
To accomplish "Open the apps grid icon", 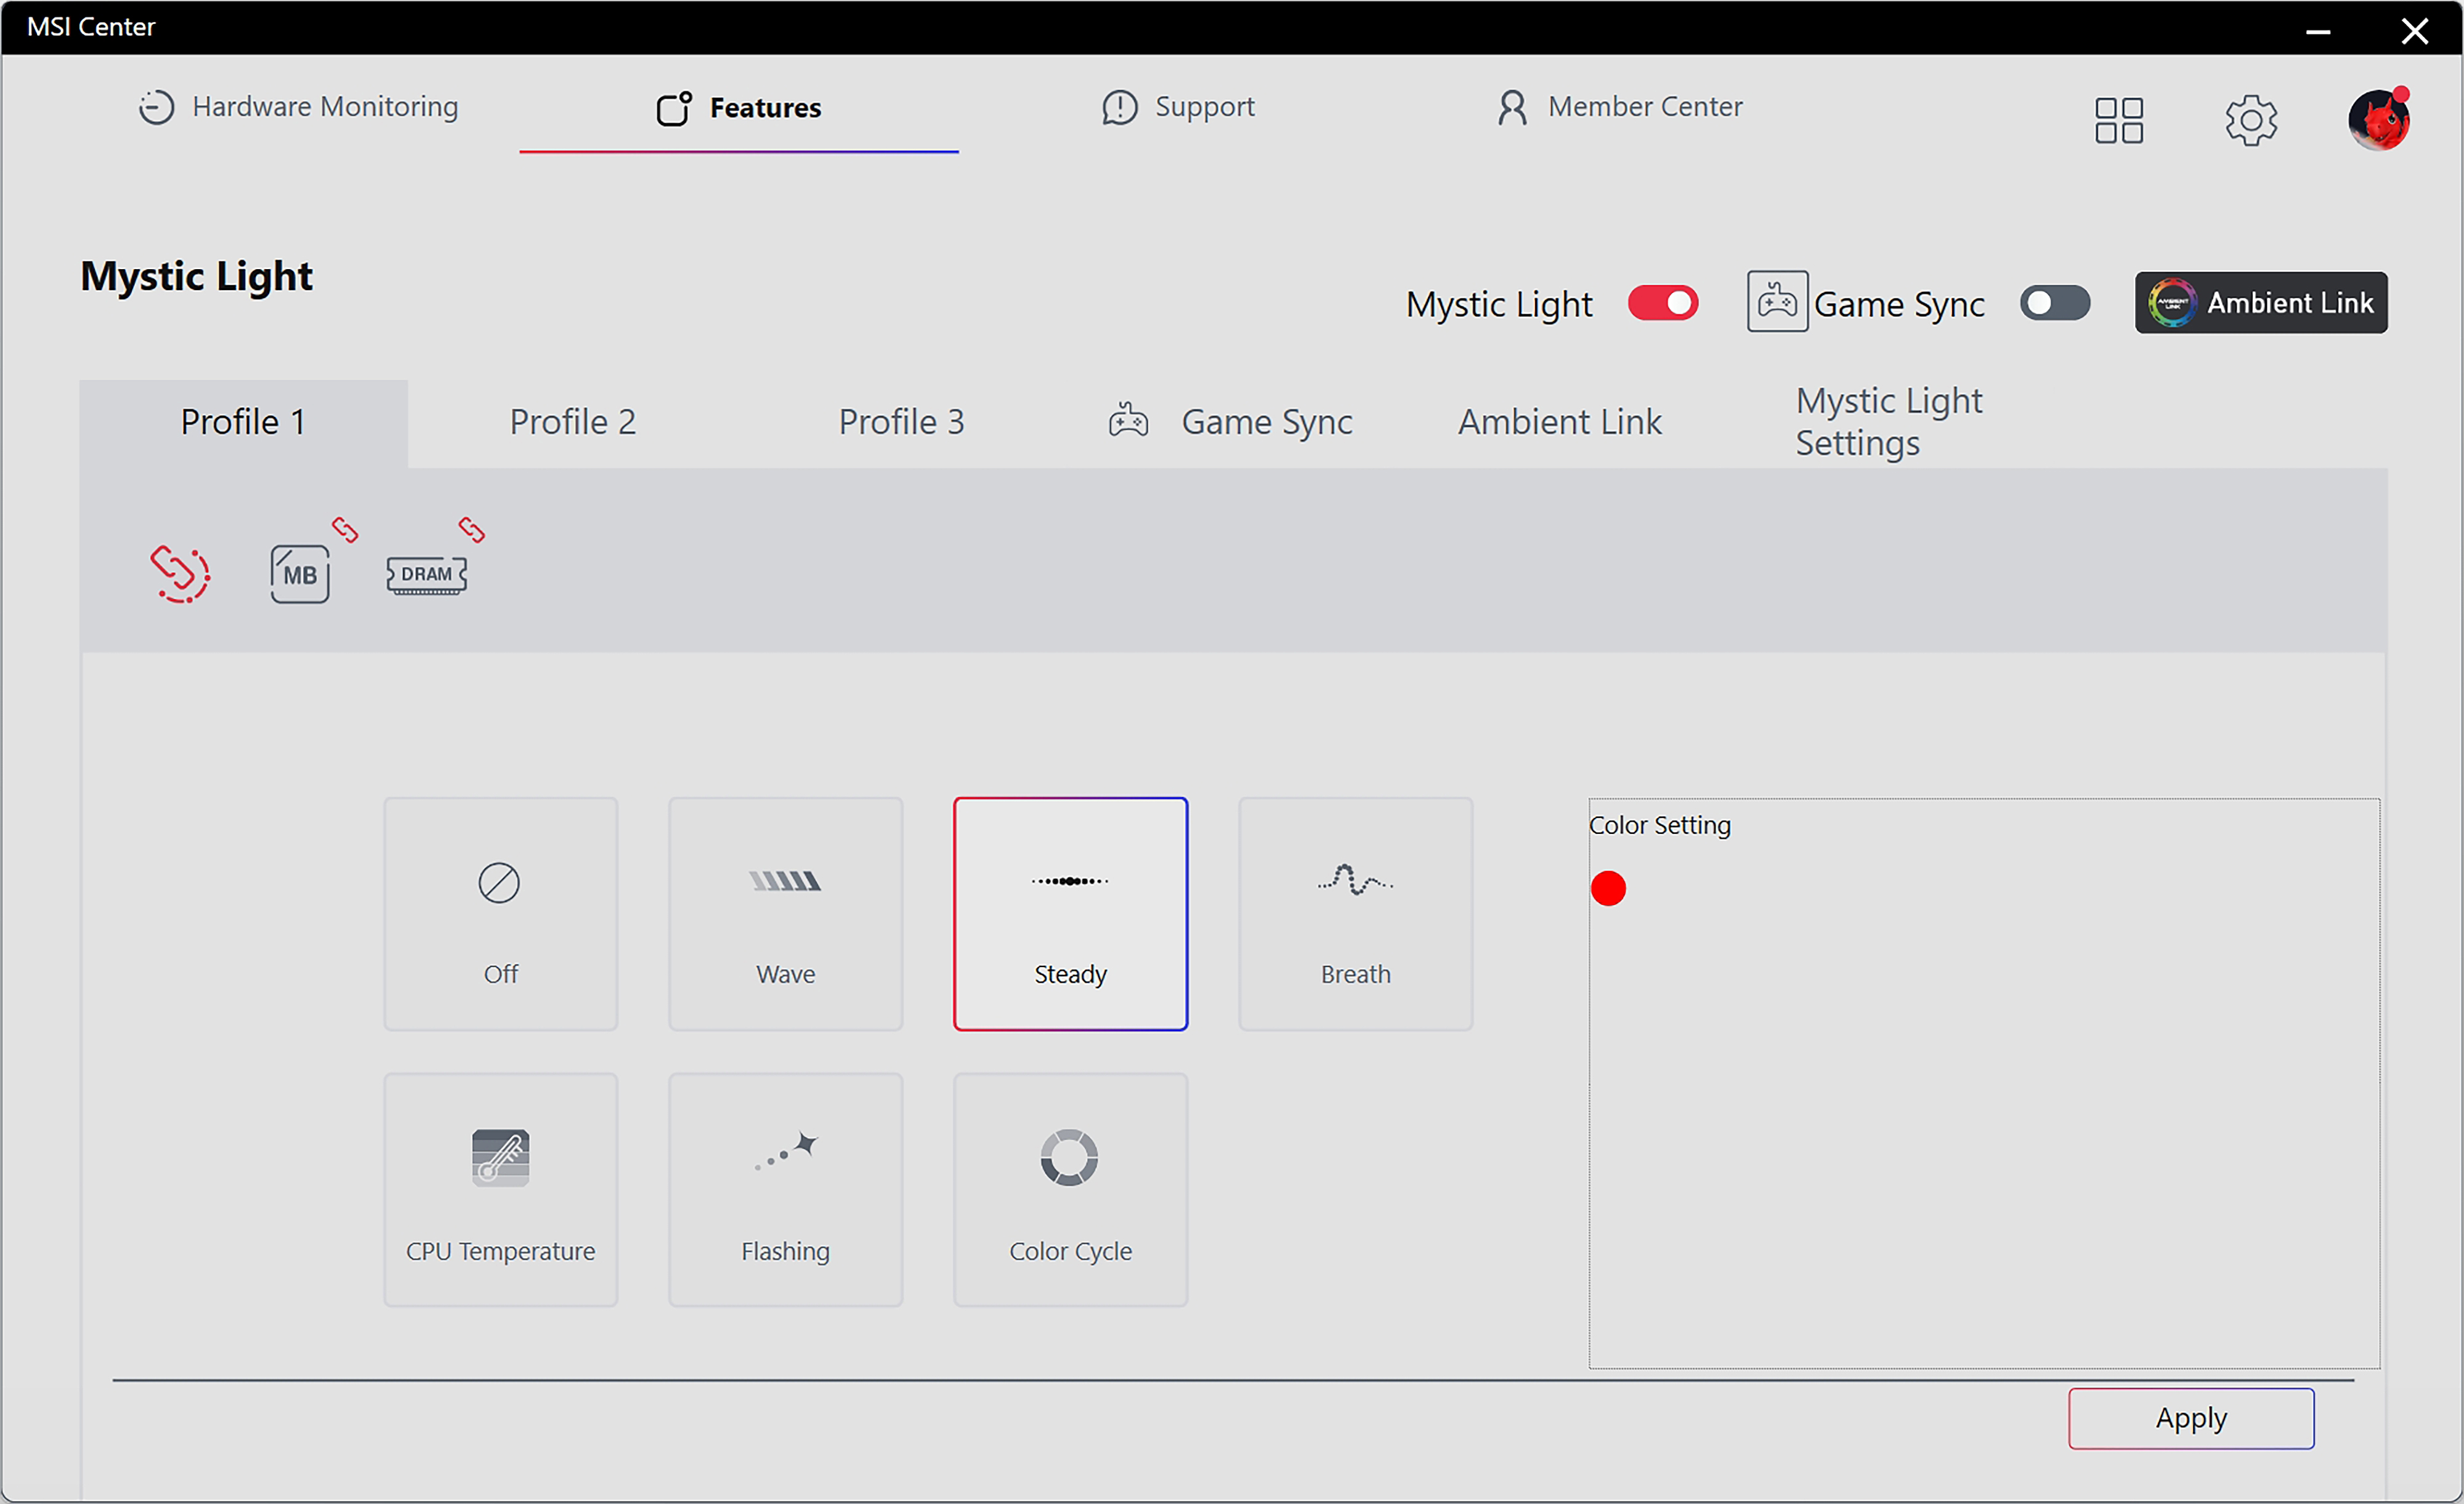I will 2118,121.
